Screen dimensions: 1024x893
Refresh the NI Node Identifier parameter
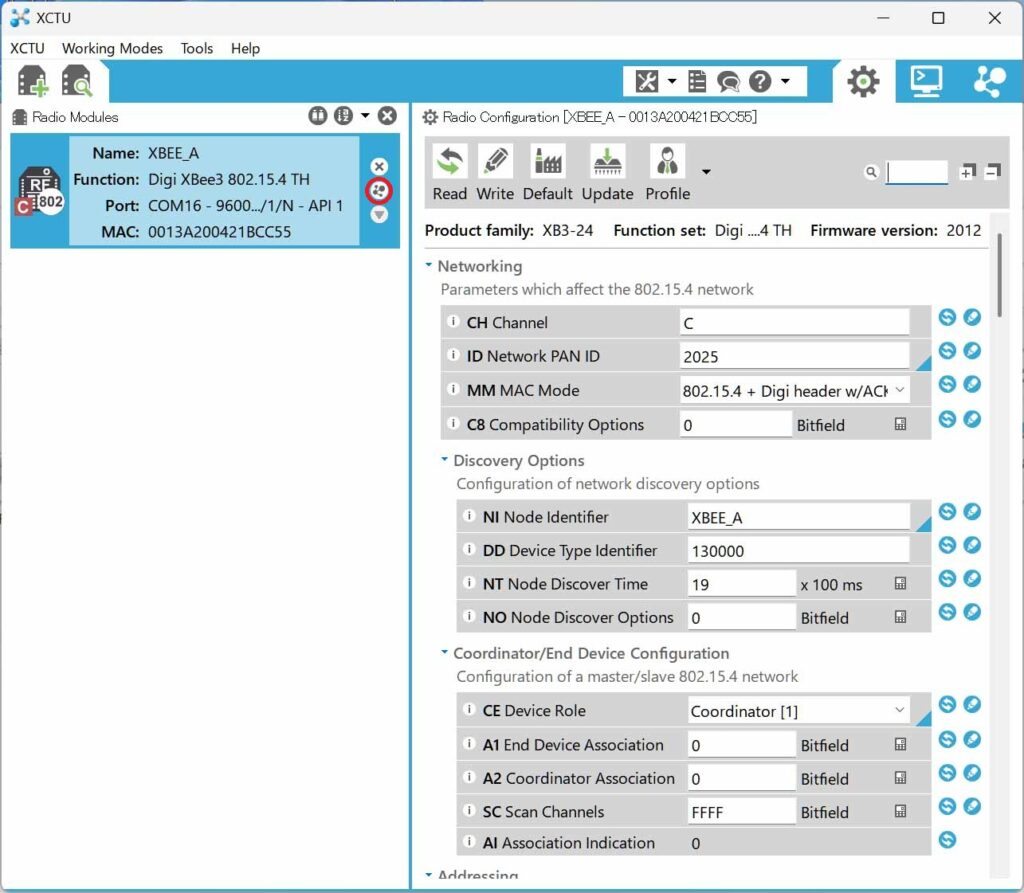pos(948,511)
